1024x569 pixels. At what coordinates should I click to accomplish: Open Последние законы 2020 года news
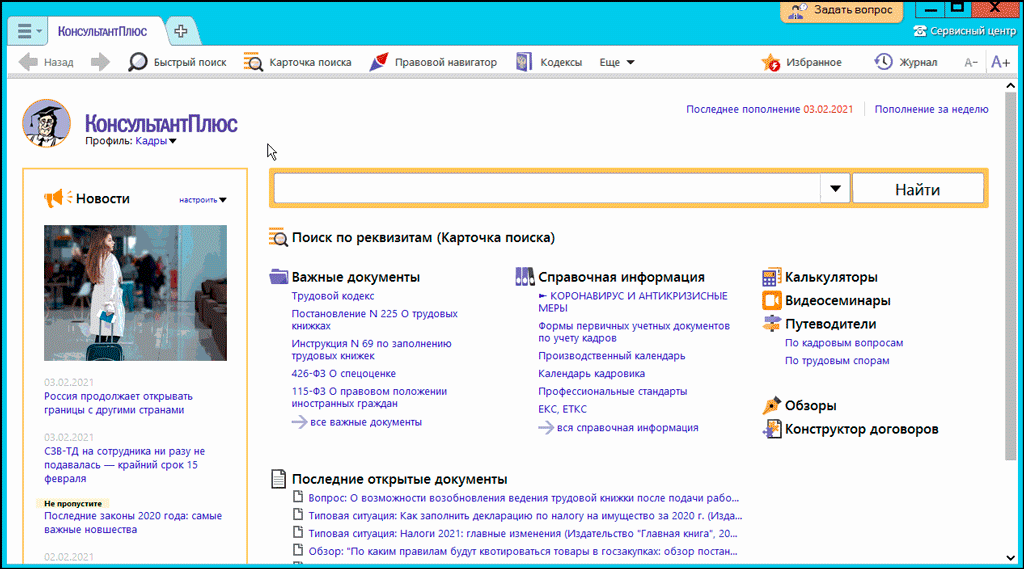[133, 523]
